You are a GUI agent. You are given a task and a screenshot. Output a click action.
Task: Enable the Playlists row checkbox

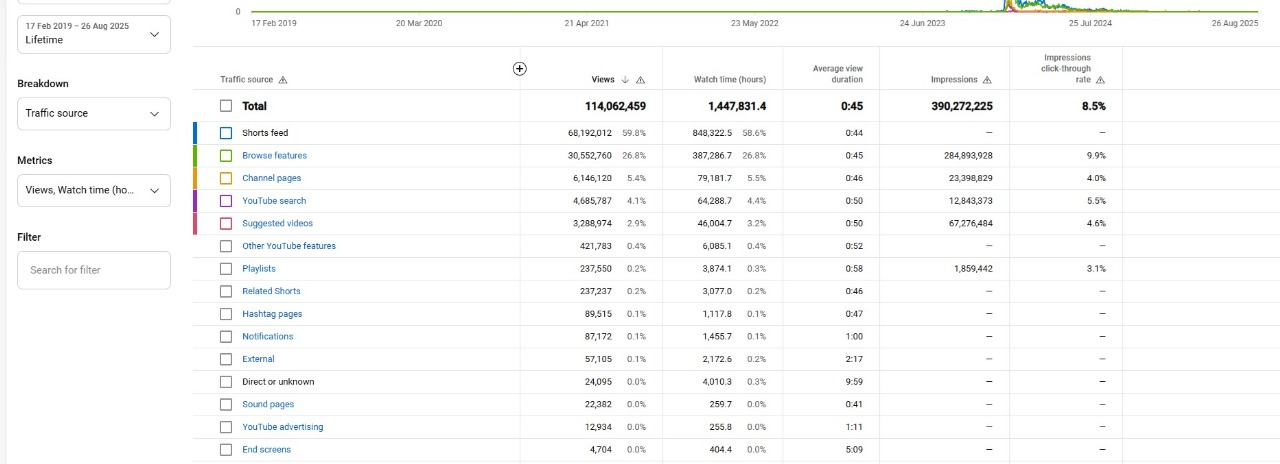pyautogui.click(x=226, y=269)
